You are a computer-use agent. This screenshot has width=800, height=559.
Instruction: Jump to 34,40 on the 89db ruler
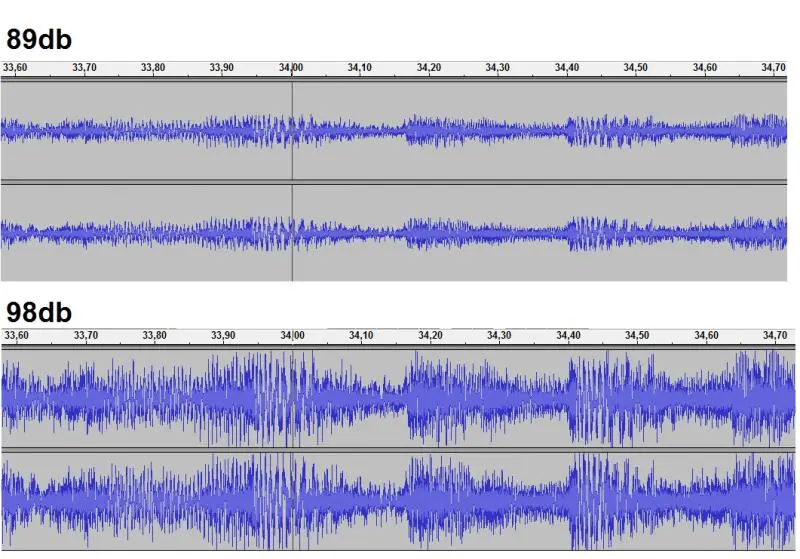(x=567, y=68)
